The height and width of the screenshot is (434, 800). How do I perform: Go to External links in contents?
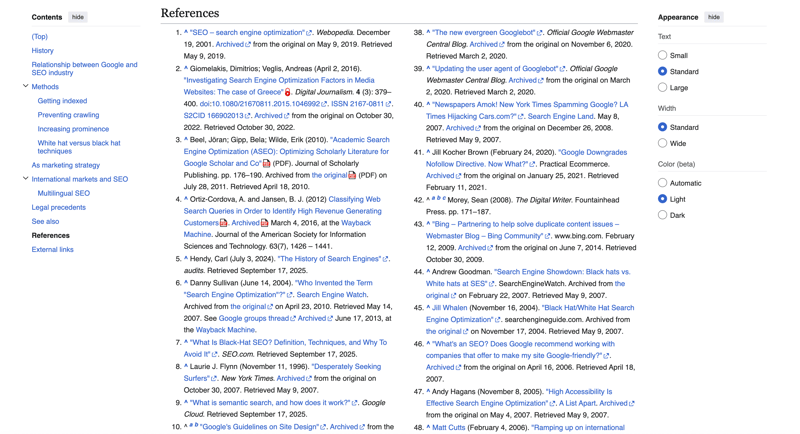(53, 249)
